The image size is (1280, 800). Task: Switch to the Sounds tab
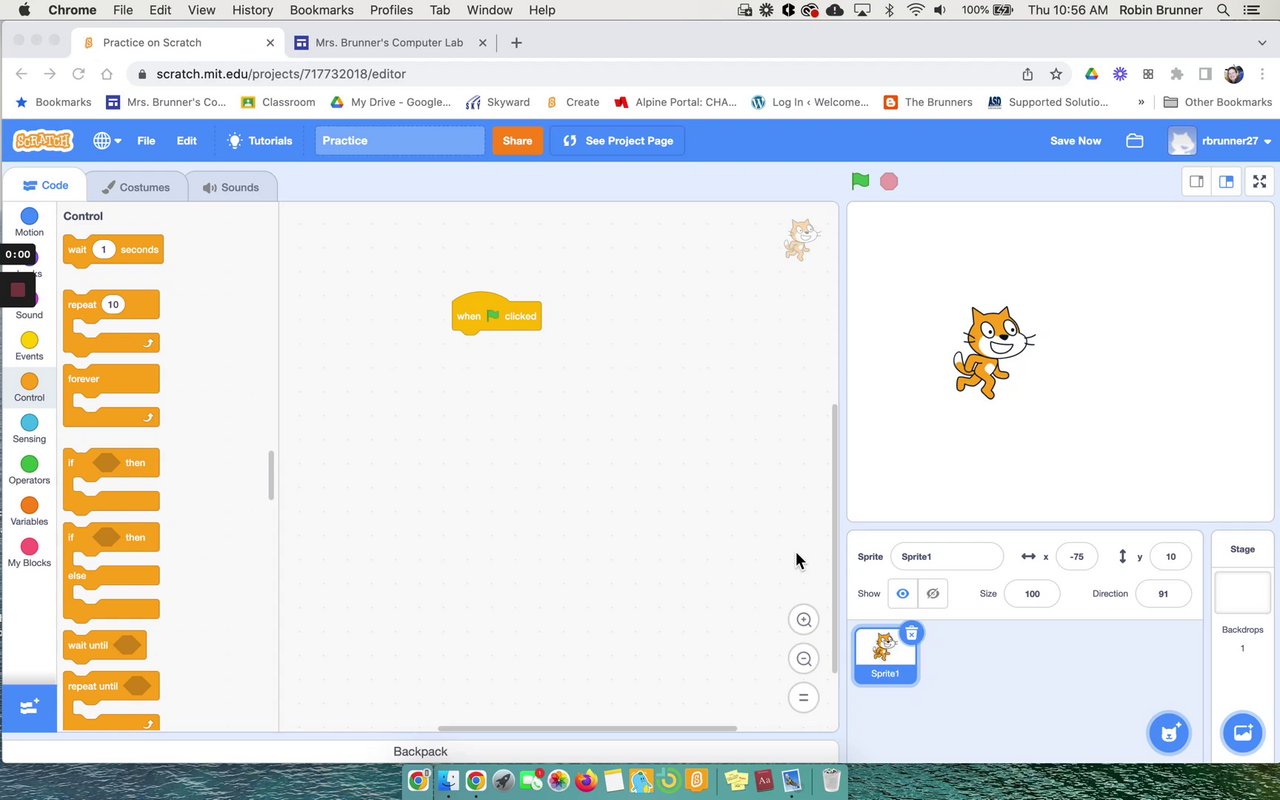pyautogui.click(x=231, y=187)
